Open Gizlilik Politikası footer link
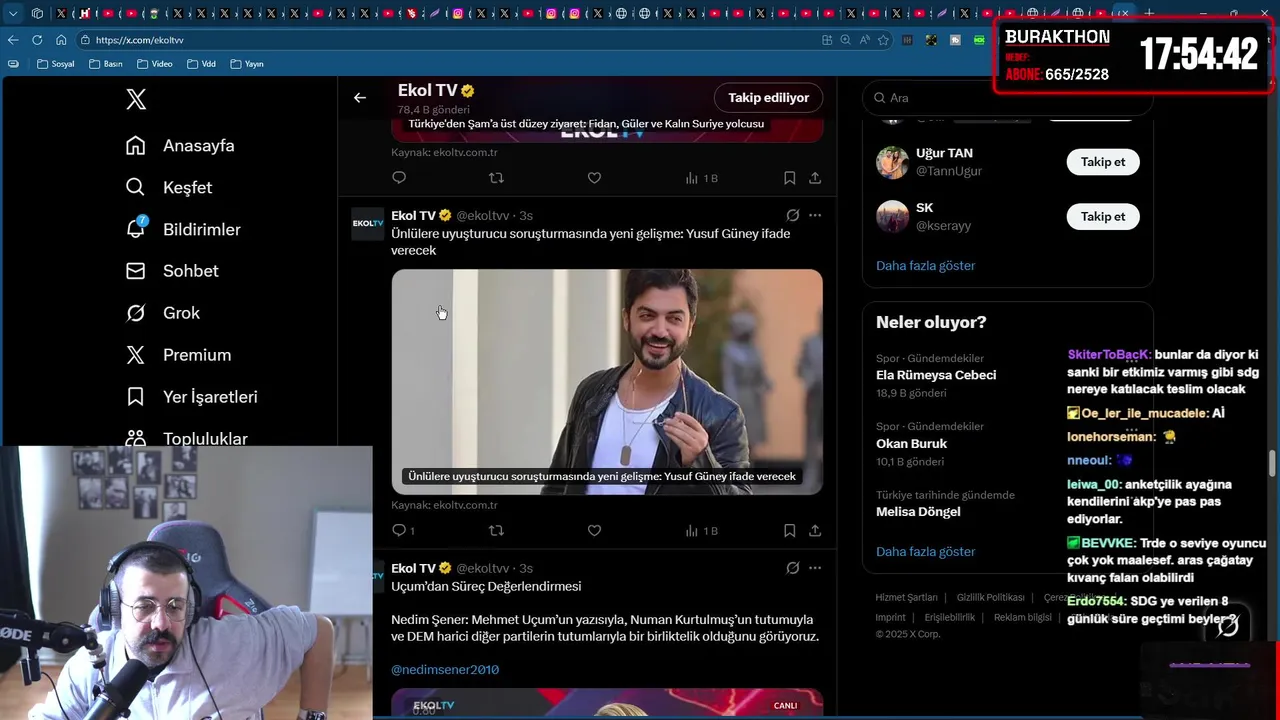Viewport: 1280px width, 720px height. [x=990, y=598]
